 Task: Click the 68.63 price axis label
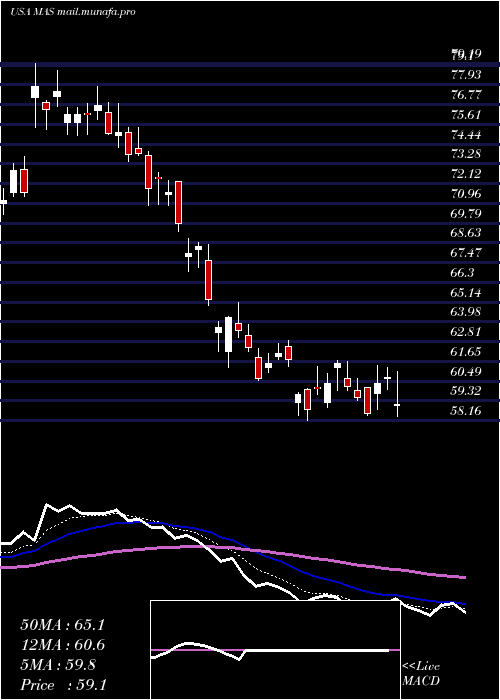click(x=466, y=233)
